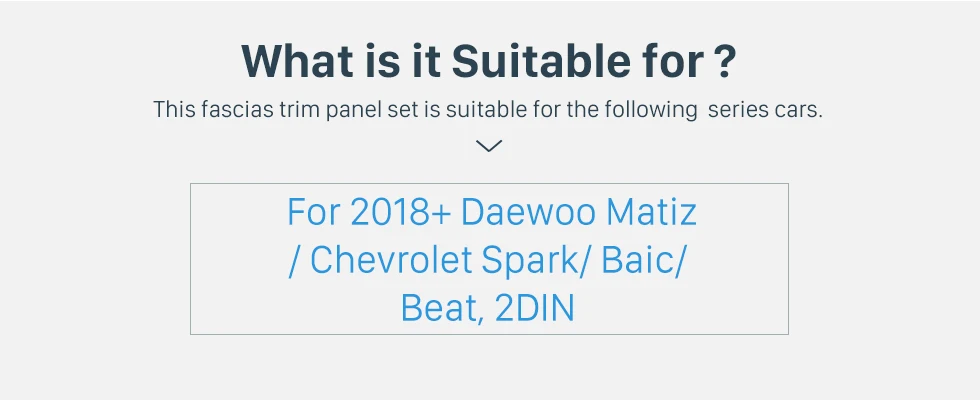Click the '2DIN' text
980x401 pixels.
pyautogui.click(x=535, y=307)
